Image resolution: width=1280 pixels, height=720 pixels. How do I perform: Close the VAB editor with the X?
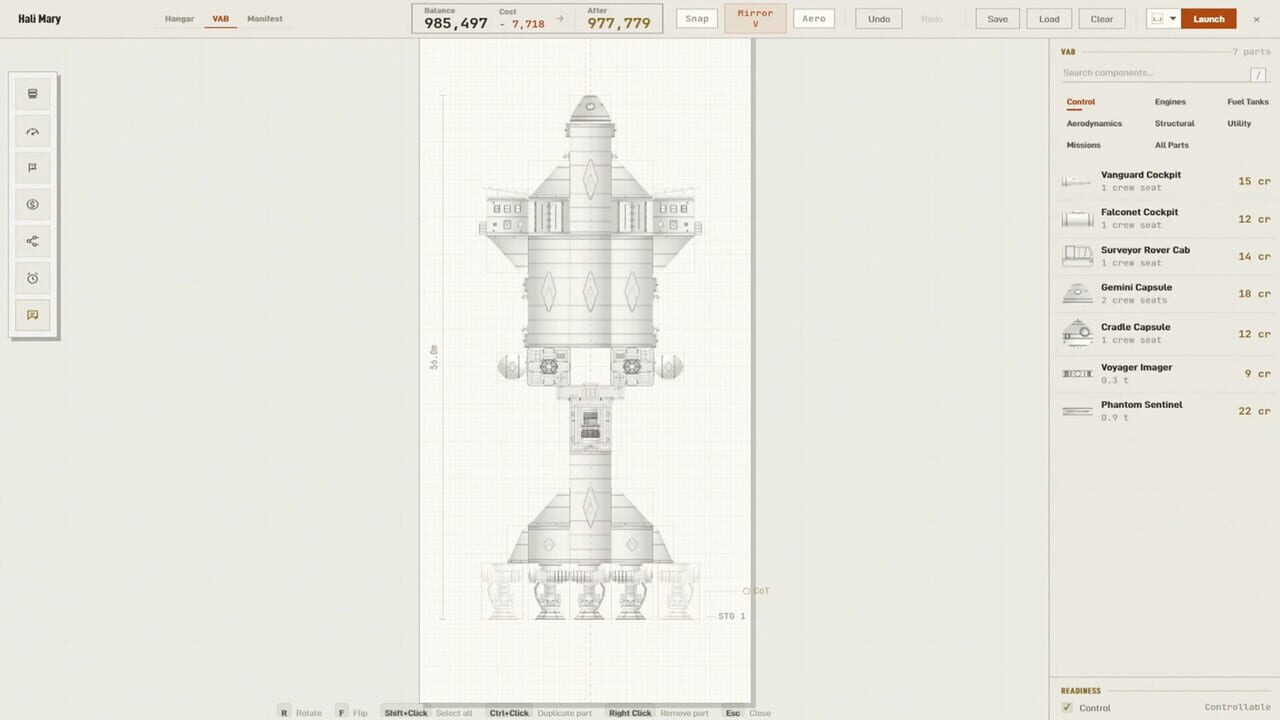(1257, 19)
